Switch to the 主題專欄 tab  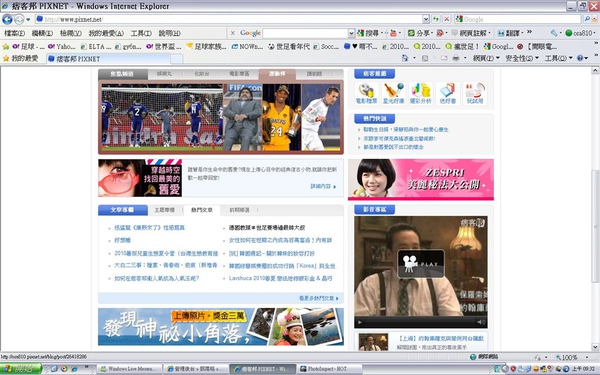pyautogui.click(x=165, y=210)
